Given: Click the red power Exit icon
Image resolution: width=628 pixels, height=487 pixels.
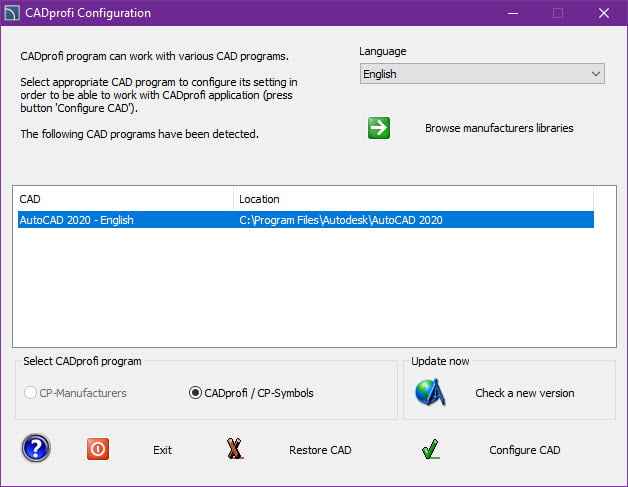Looking at the screenshot, I should click(98, 449).
